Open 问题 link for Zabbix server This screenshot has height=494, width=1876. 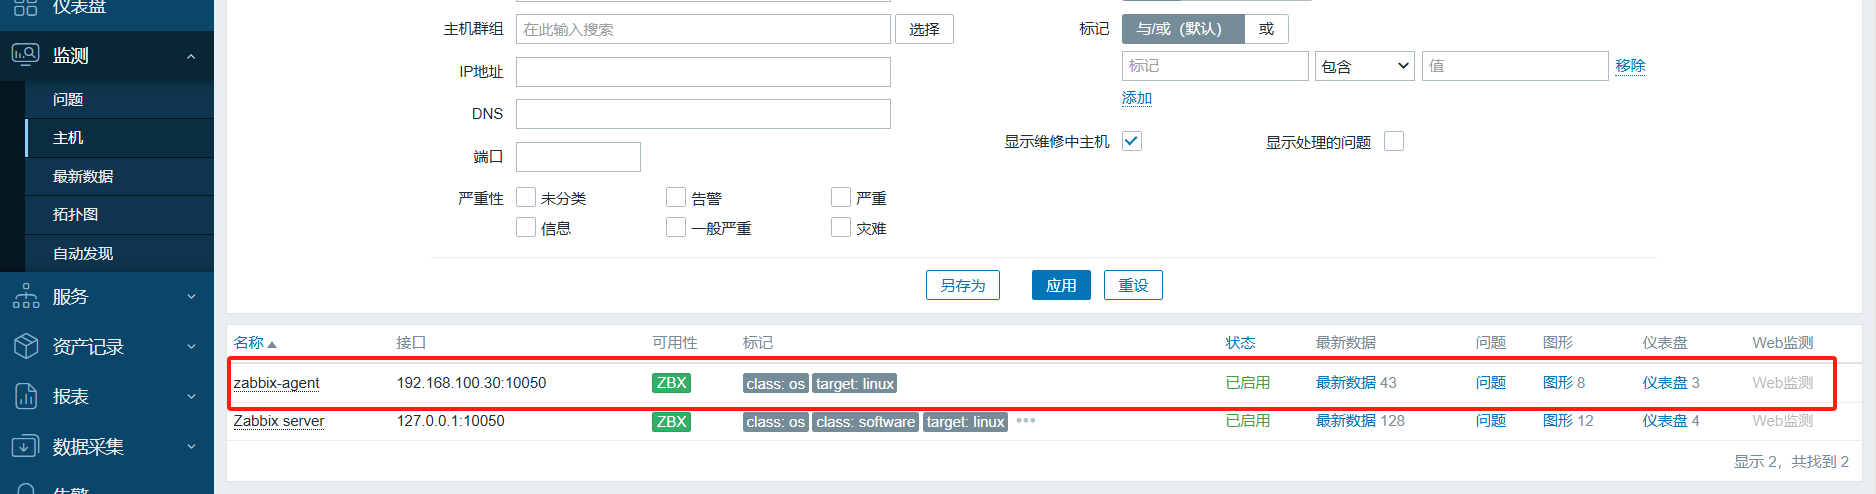tap(1491, 421)
